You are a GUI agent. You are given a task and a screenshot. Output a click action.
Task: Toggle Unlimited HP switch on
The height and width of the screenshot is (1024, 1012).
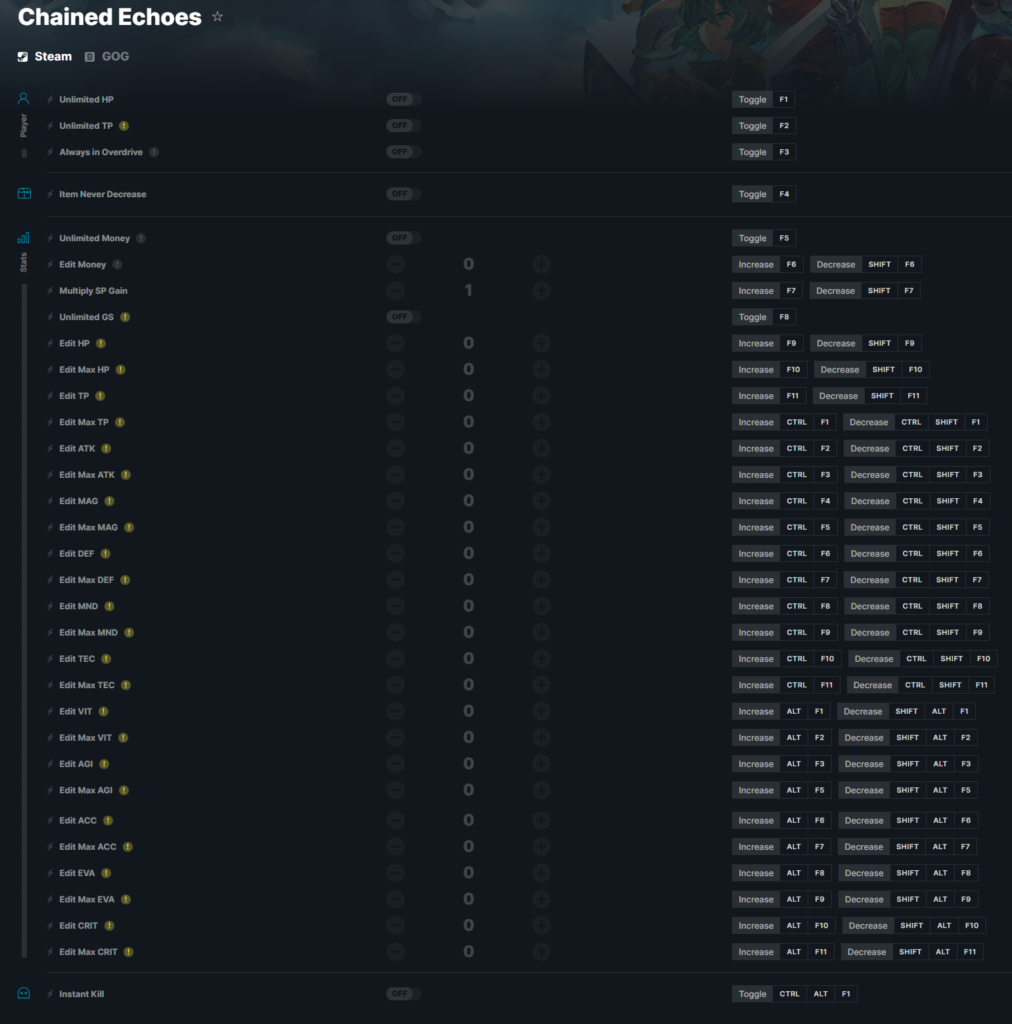pyautogui.click(x=403, y=99)
